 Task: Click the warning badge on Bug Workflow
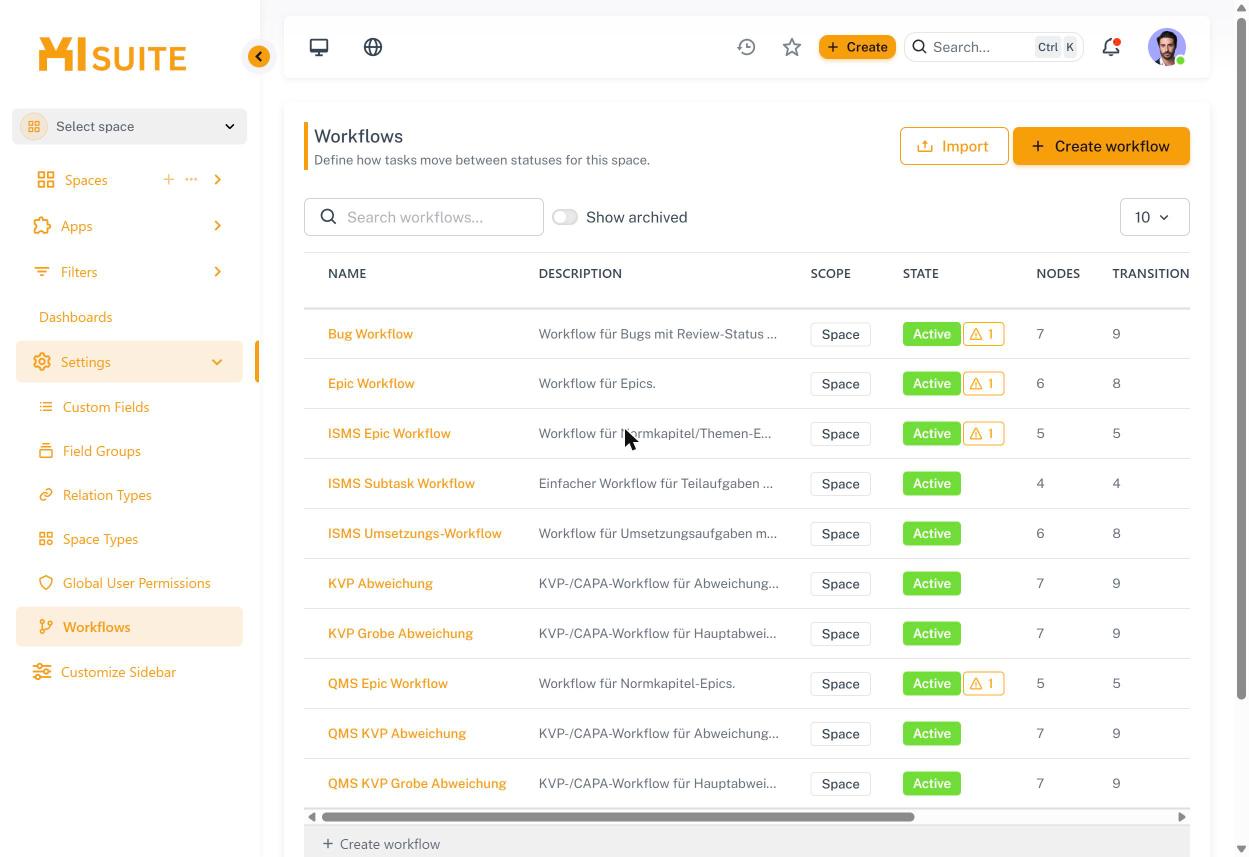[x=984, y=334]
